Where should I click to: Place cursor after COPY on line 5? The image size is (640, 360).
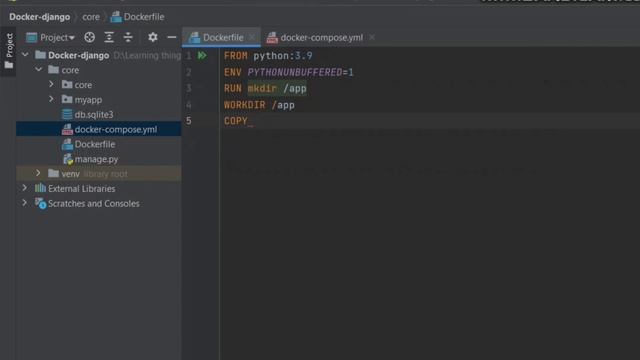point(249,121)
